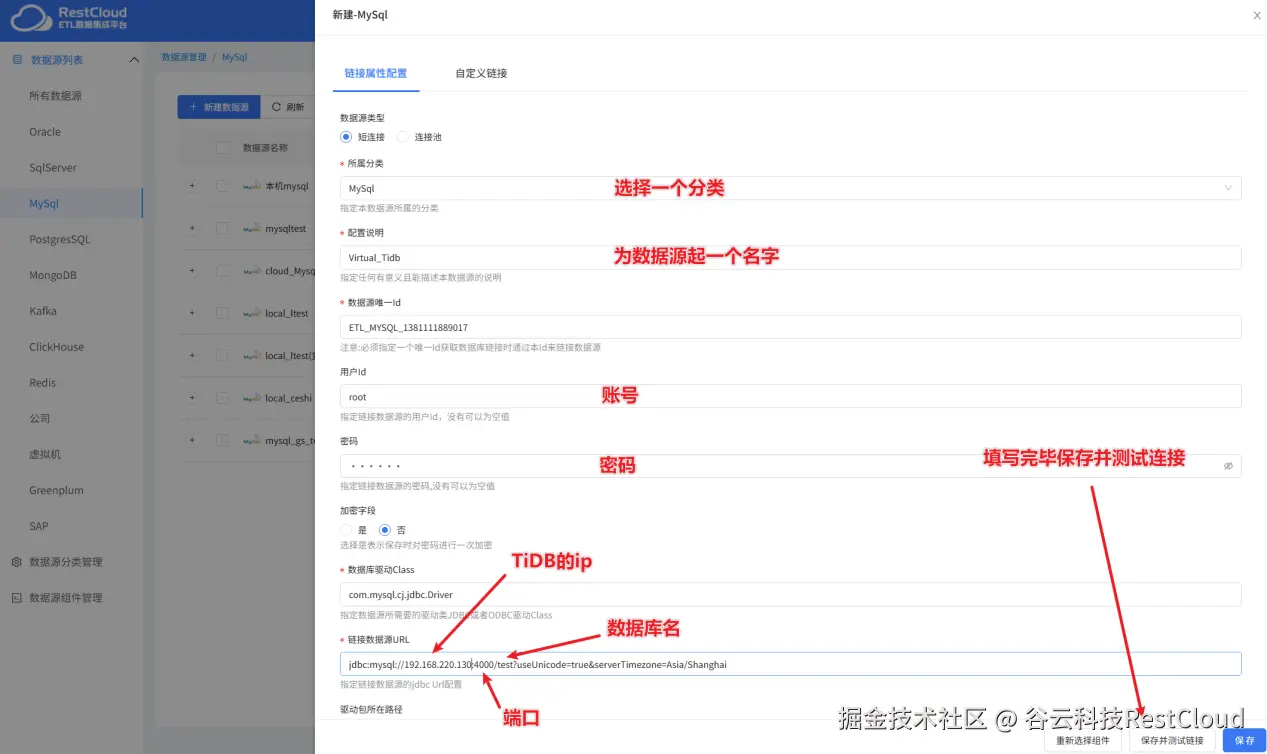This screenshot has width=1267, height=754.
Task: Click the 新建数据源 button
Action: click(x=219, y=107)
